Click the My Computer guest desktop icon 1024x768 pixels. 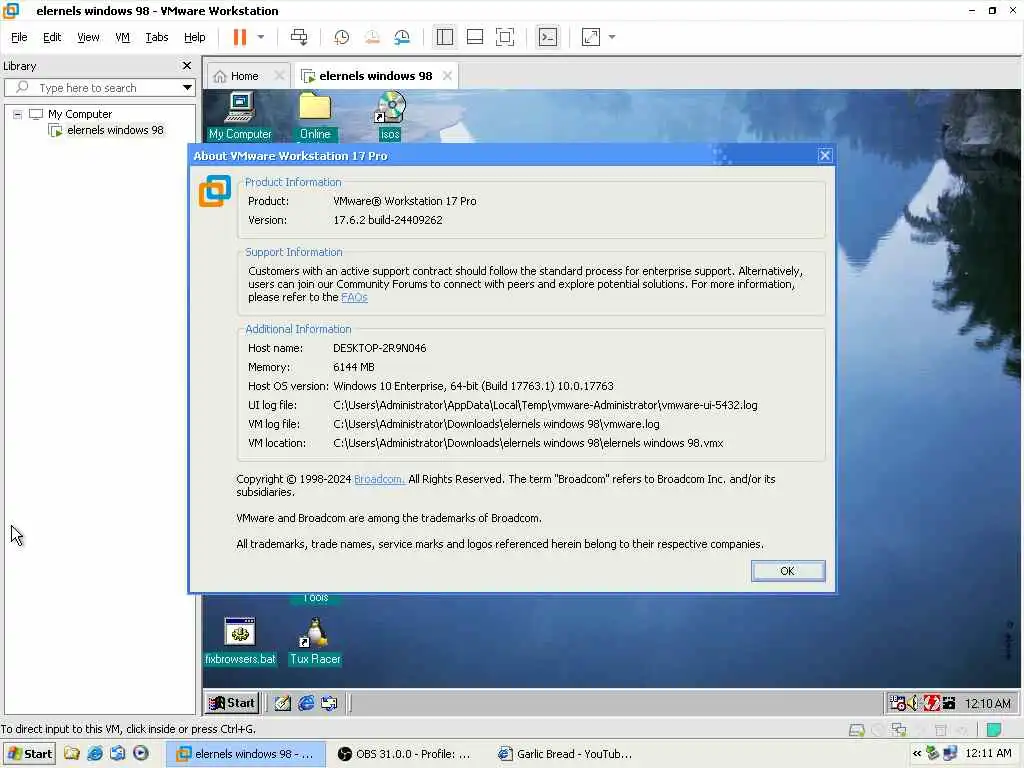[x=240, y=116]
